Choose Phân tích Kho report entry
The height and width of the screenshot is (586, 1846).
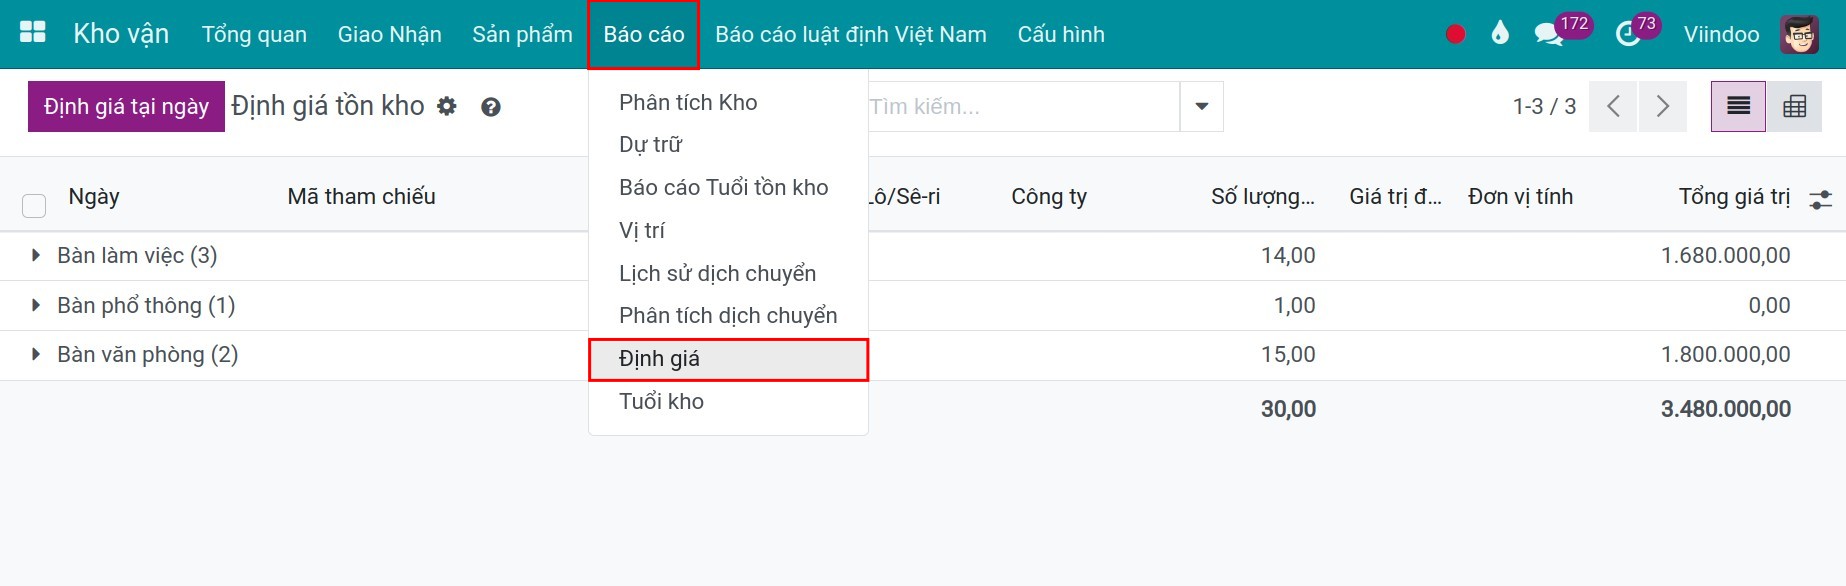[x=687, y=101]
